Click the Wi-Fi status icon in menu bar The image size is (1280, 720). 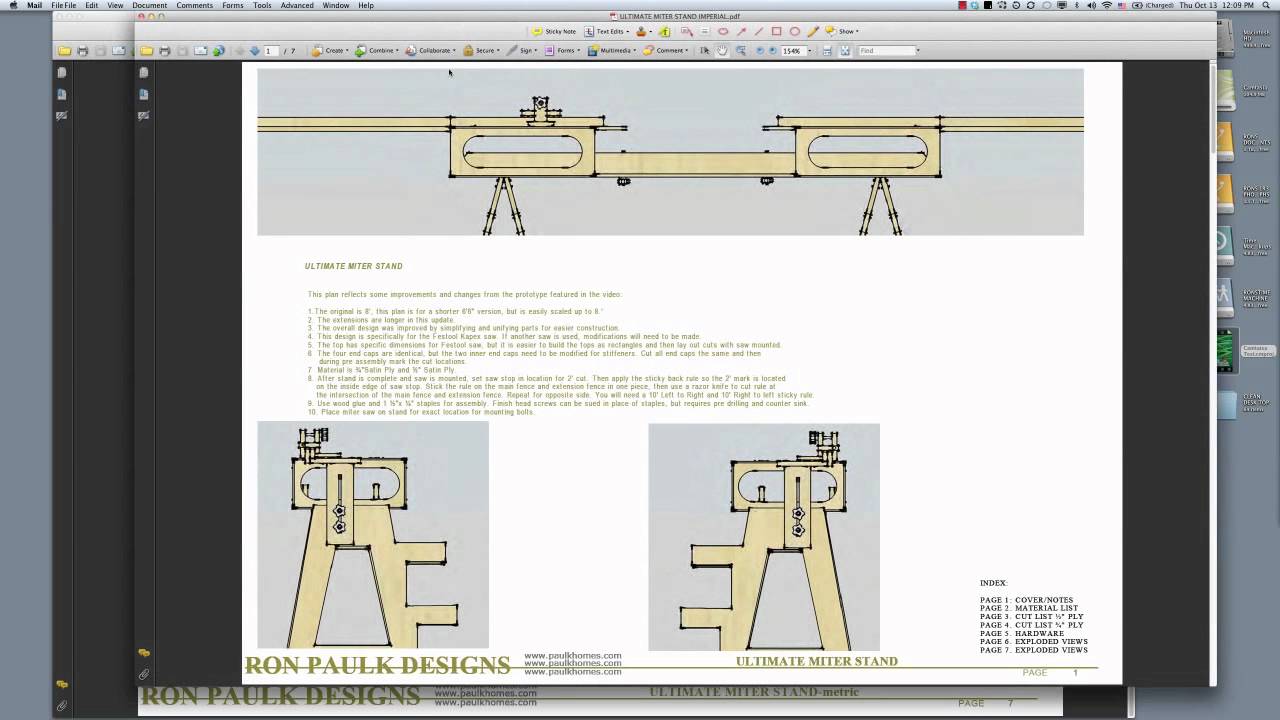1107,5
